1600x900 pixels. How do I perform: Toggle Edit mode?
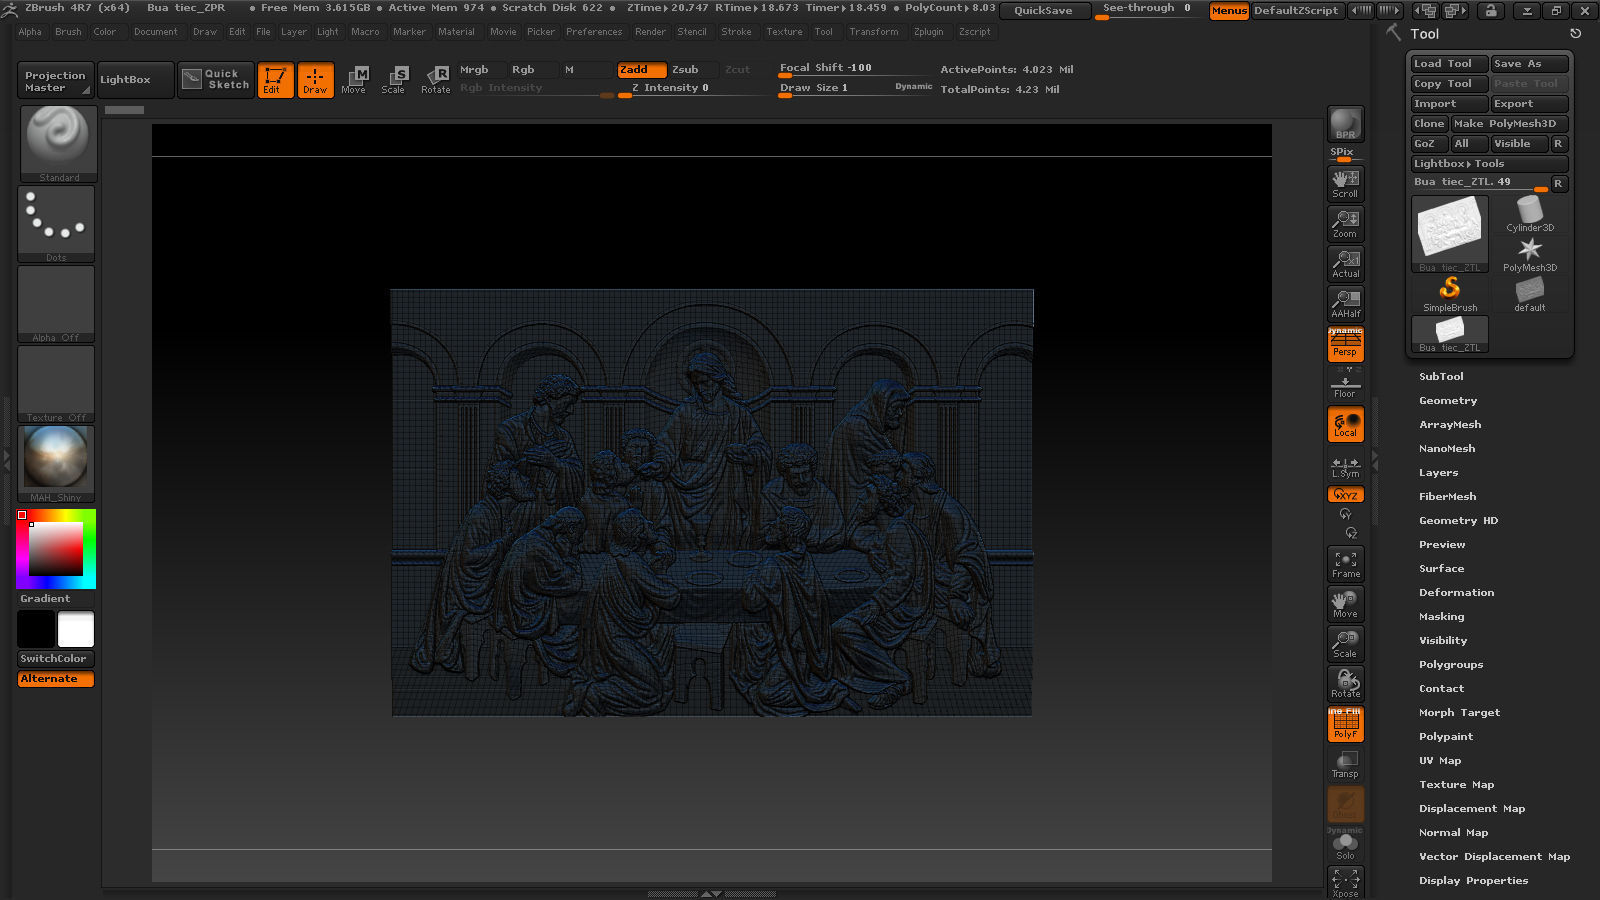coord(275,79)
